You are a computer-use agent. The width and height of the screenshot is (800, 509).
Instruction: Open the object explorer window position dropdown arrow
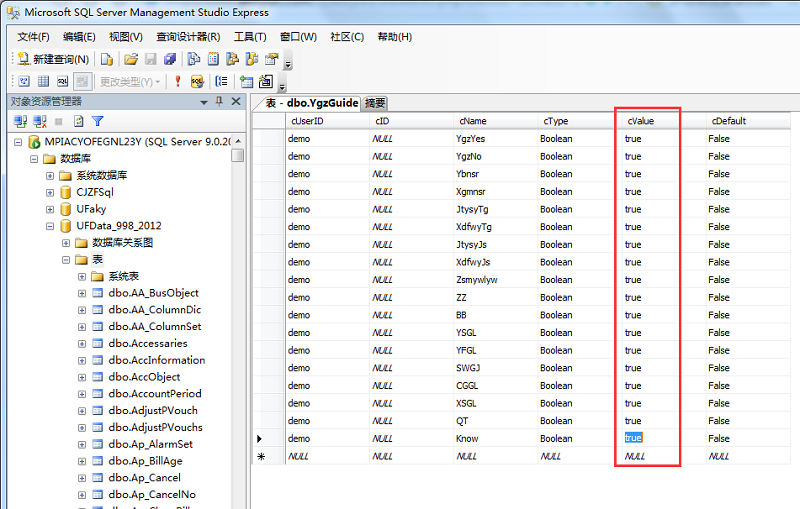[x=204, y=102]
